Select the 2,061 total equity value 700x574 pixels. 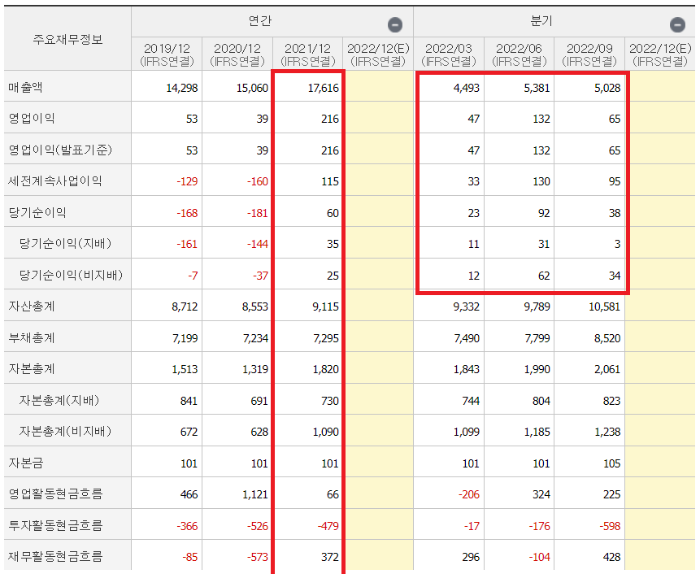[x=607, y=370]
